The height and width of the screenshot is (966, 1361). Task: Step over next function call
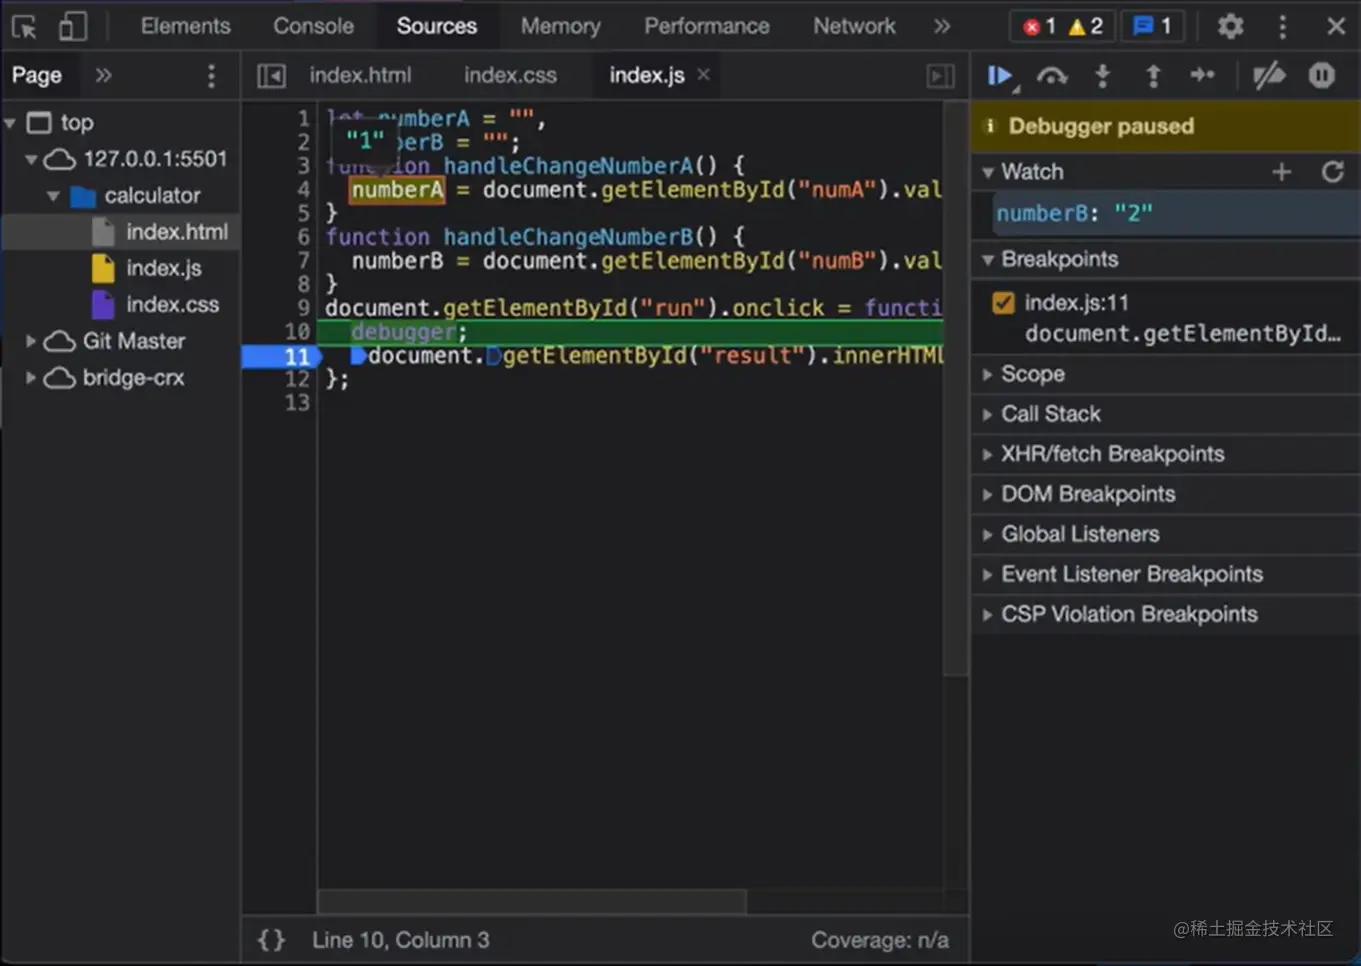[1051, 76]
